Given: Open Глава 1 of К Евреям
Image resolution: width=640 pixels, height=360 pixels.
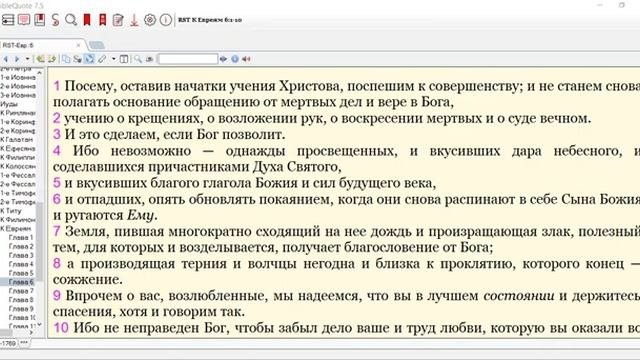Looking at the screenshot, I should pyautogui.click(x=21, y=238).
